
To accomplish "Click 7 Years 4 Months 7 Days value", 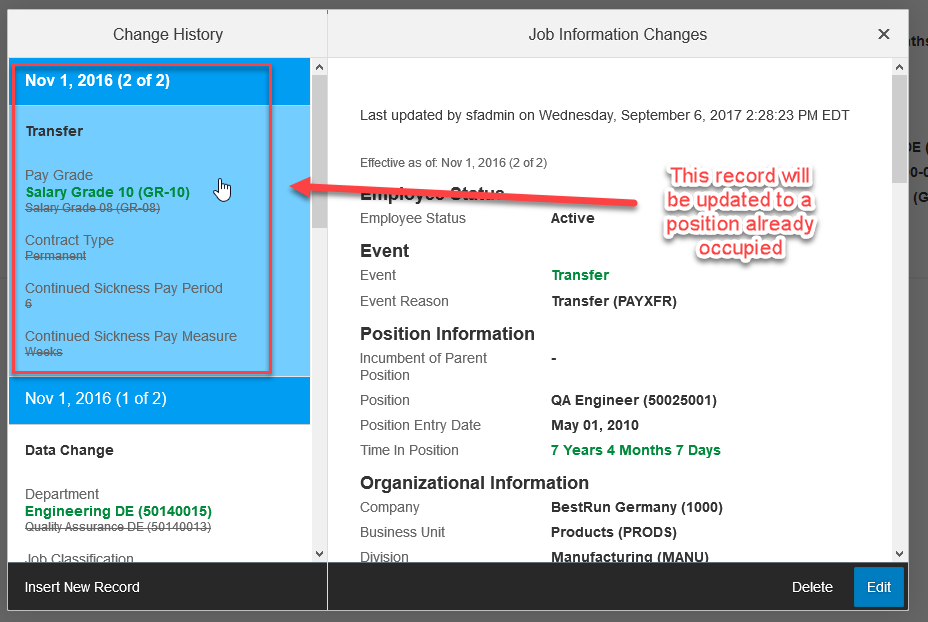I will click(x=636, y=450).
